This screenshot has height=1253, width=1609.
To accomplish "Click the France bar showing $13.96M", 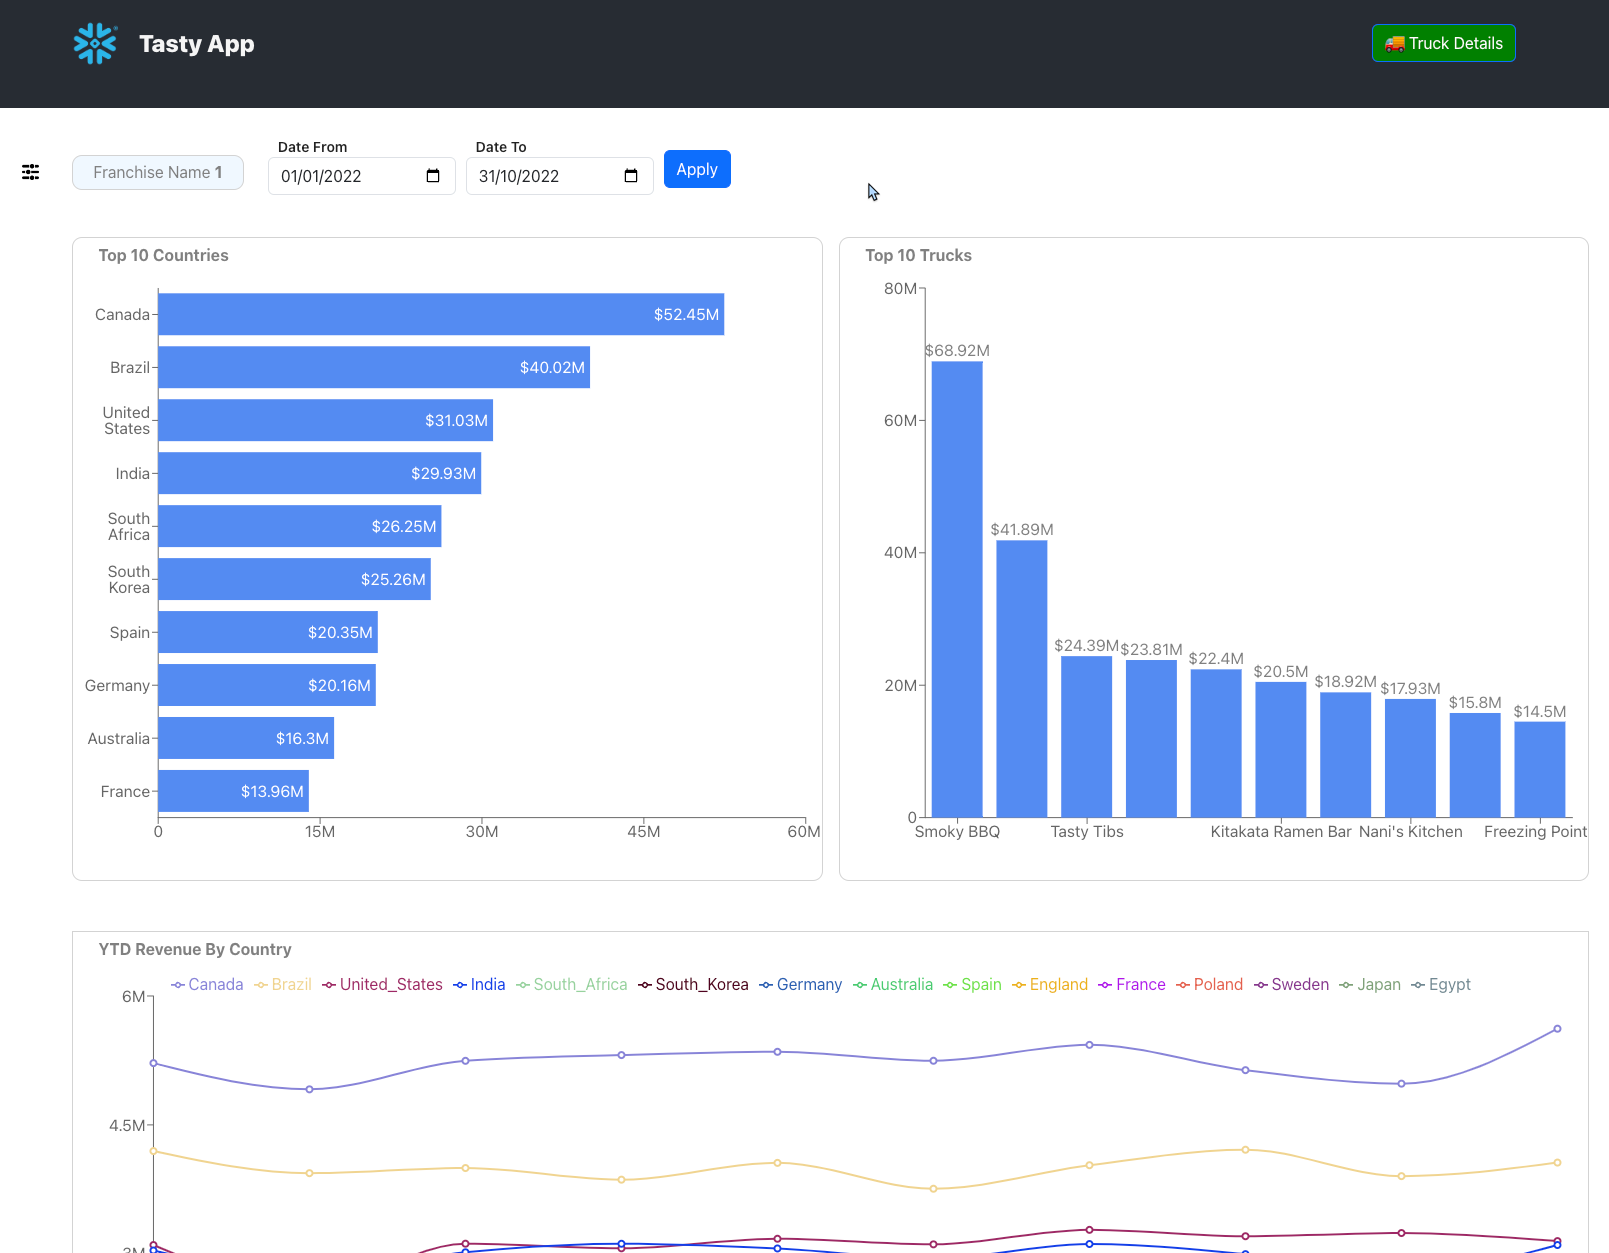I will click(x=233, y=791).
